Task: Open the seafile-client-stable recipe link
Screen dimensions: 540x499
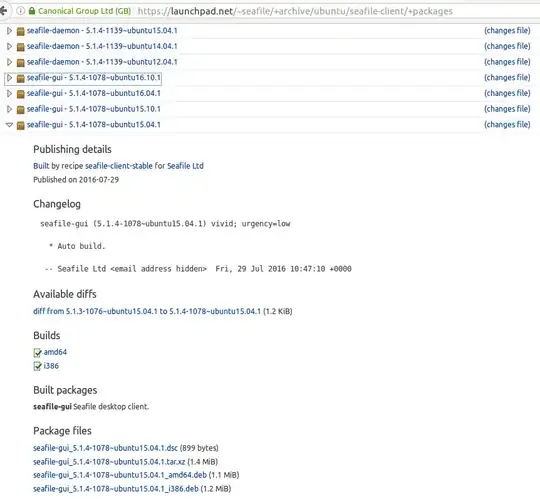Action: coord(119,166)
